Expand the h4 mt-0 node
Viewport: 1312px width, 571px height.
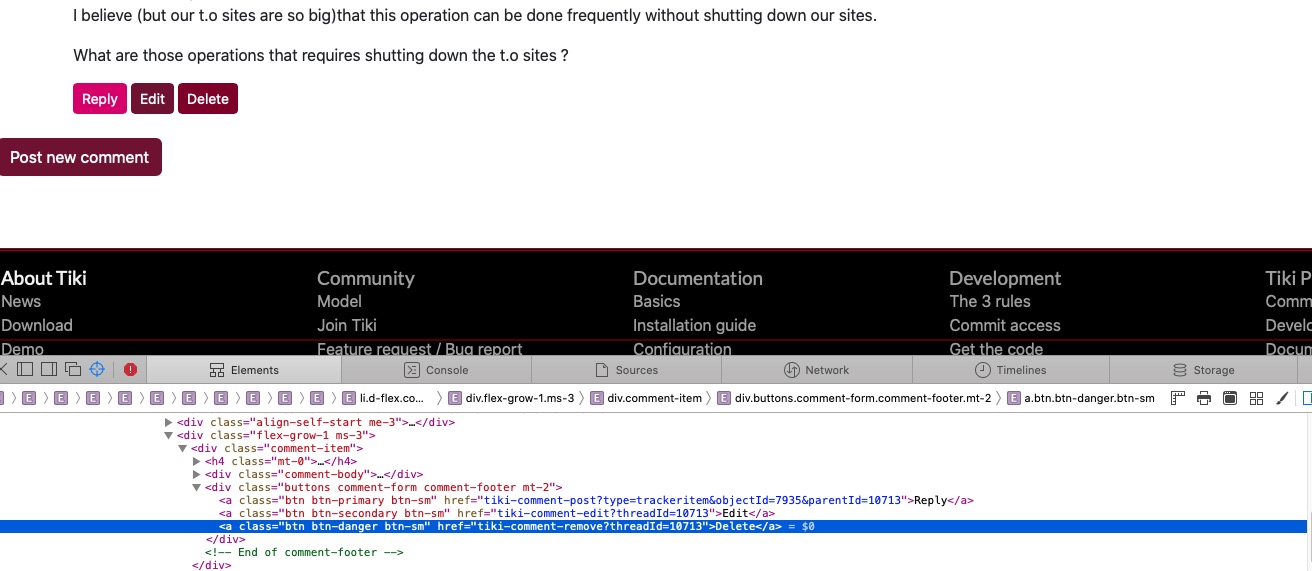coord(196,462)
